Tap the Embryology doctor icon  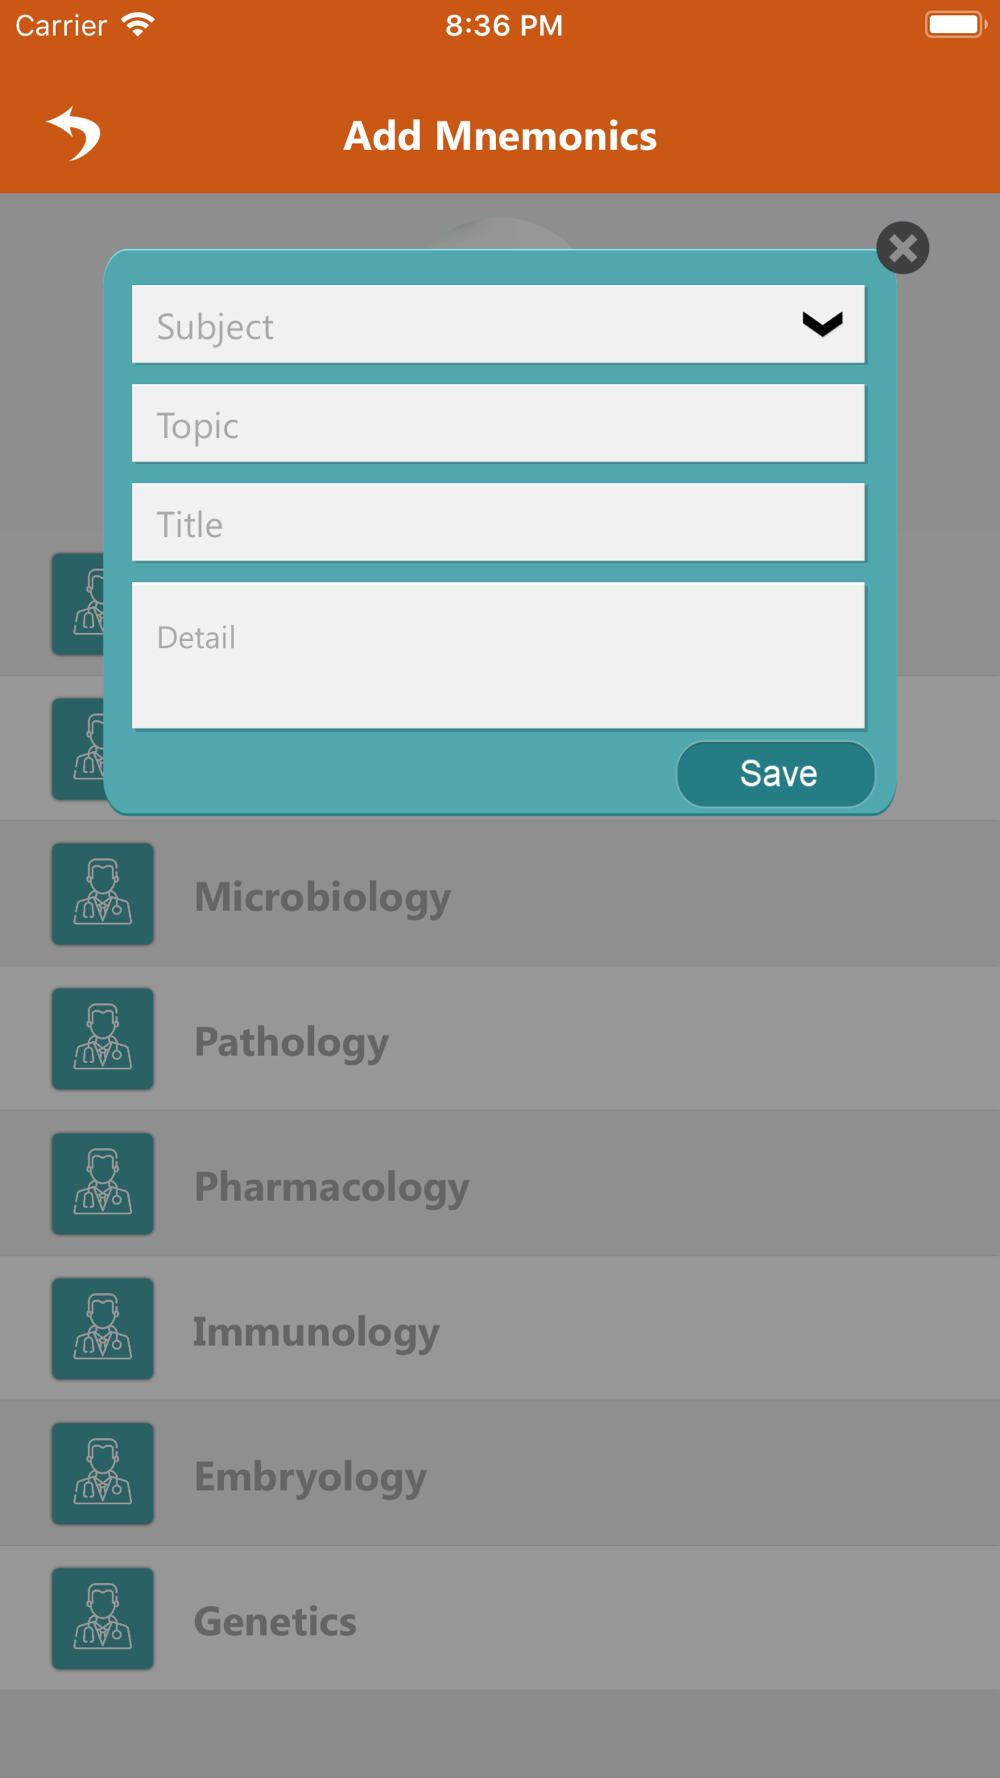(x=103, y=1474)
